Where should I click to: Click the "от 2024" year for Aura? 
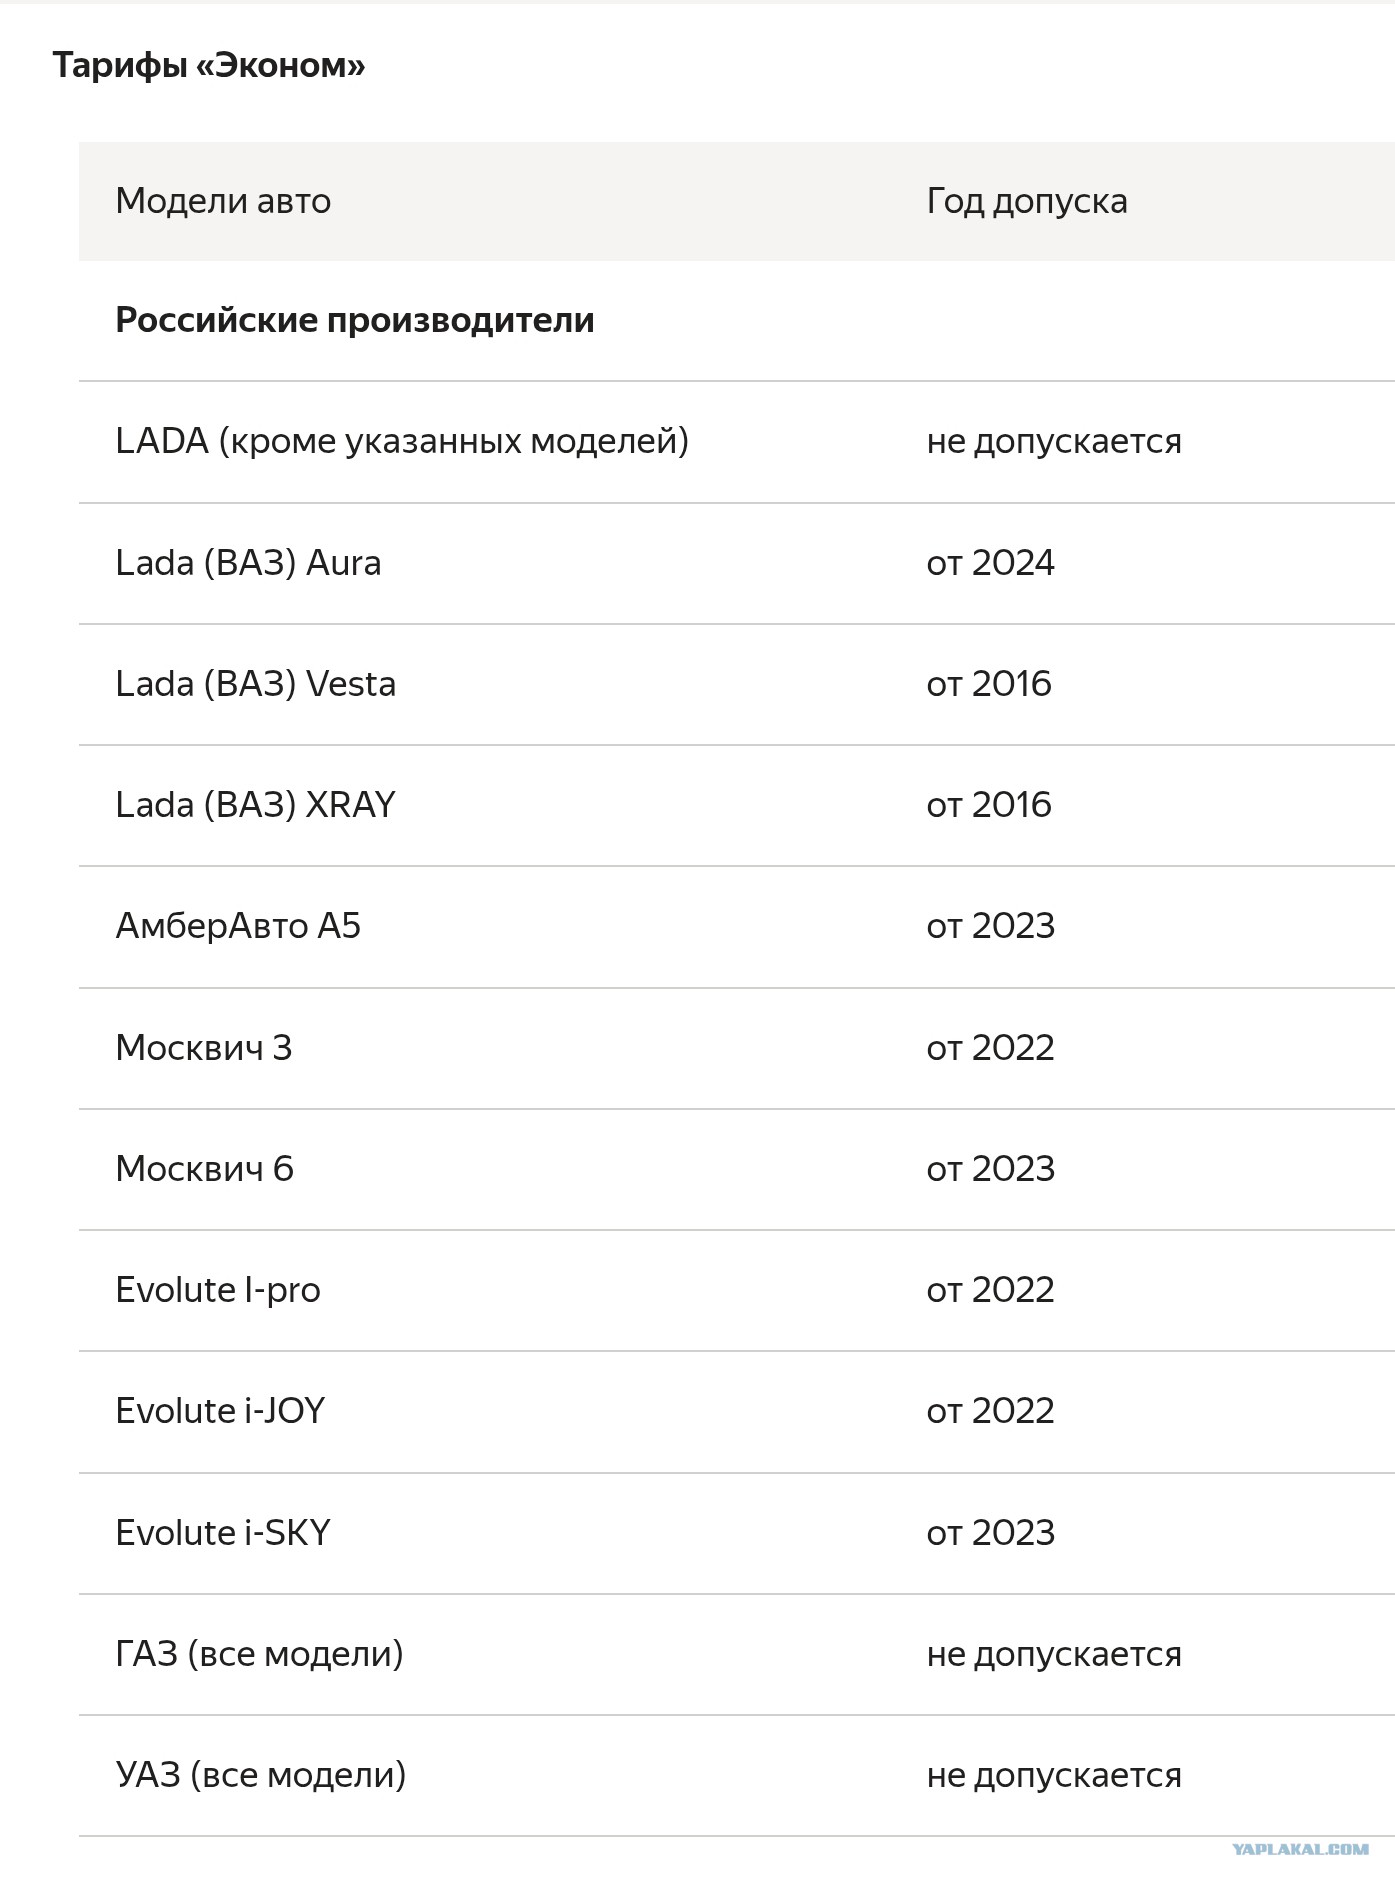[x=991, y=563]
